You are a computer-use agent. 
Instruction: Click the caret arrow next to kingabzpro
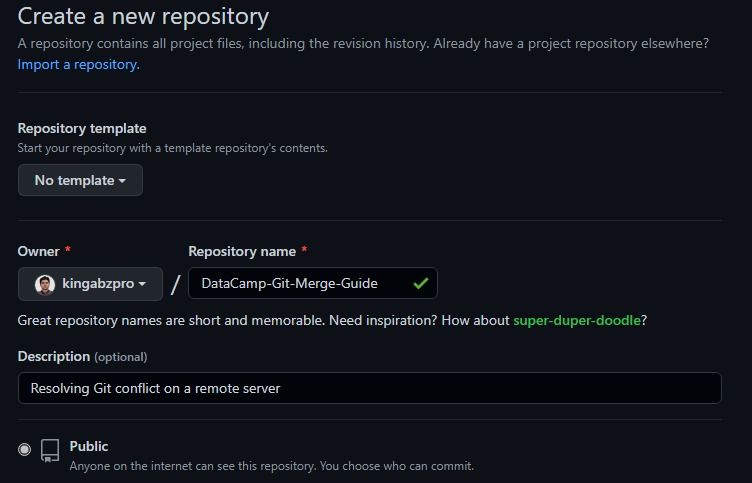[x=142, y=284]
